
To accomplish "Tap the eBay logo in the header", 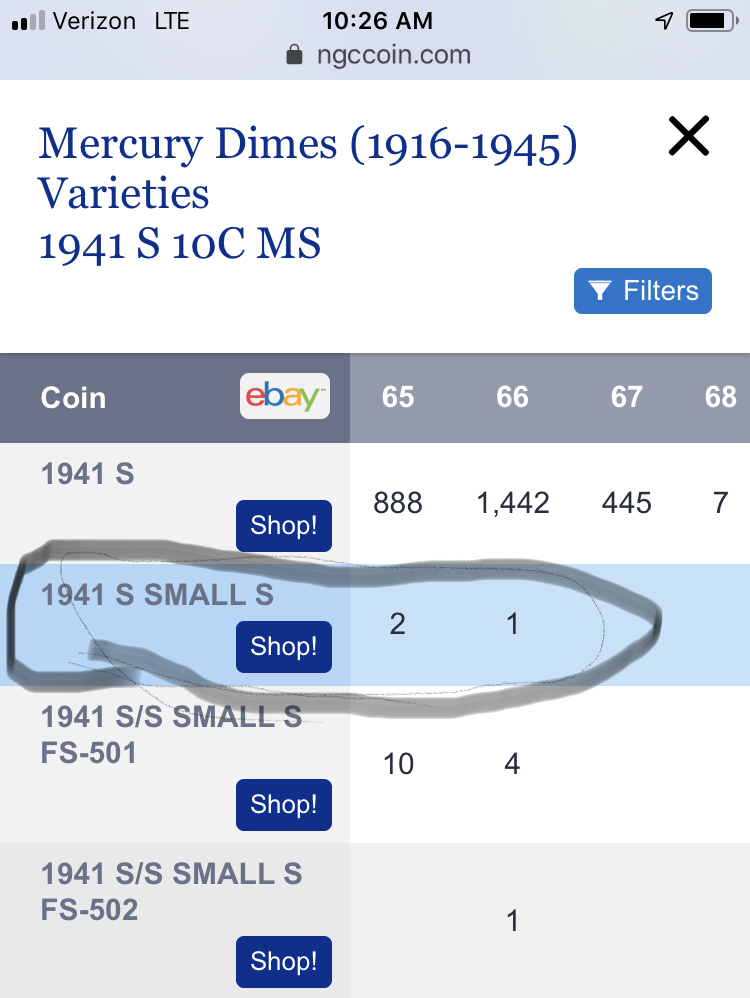I will (285, 396).
